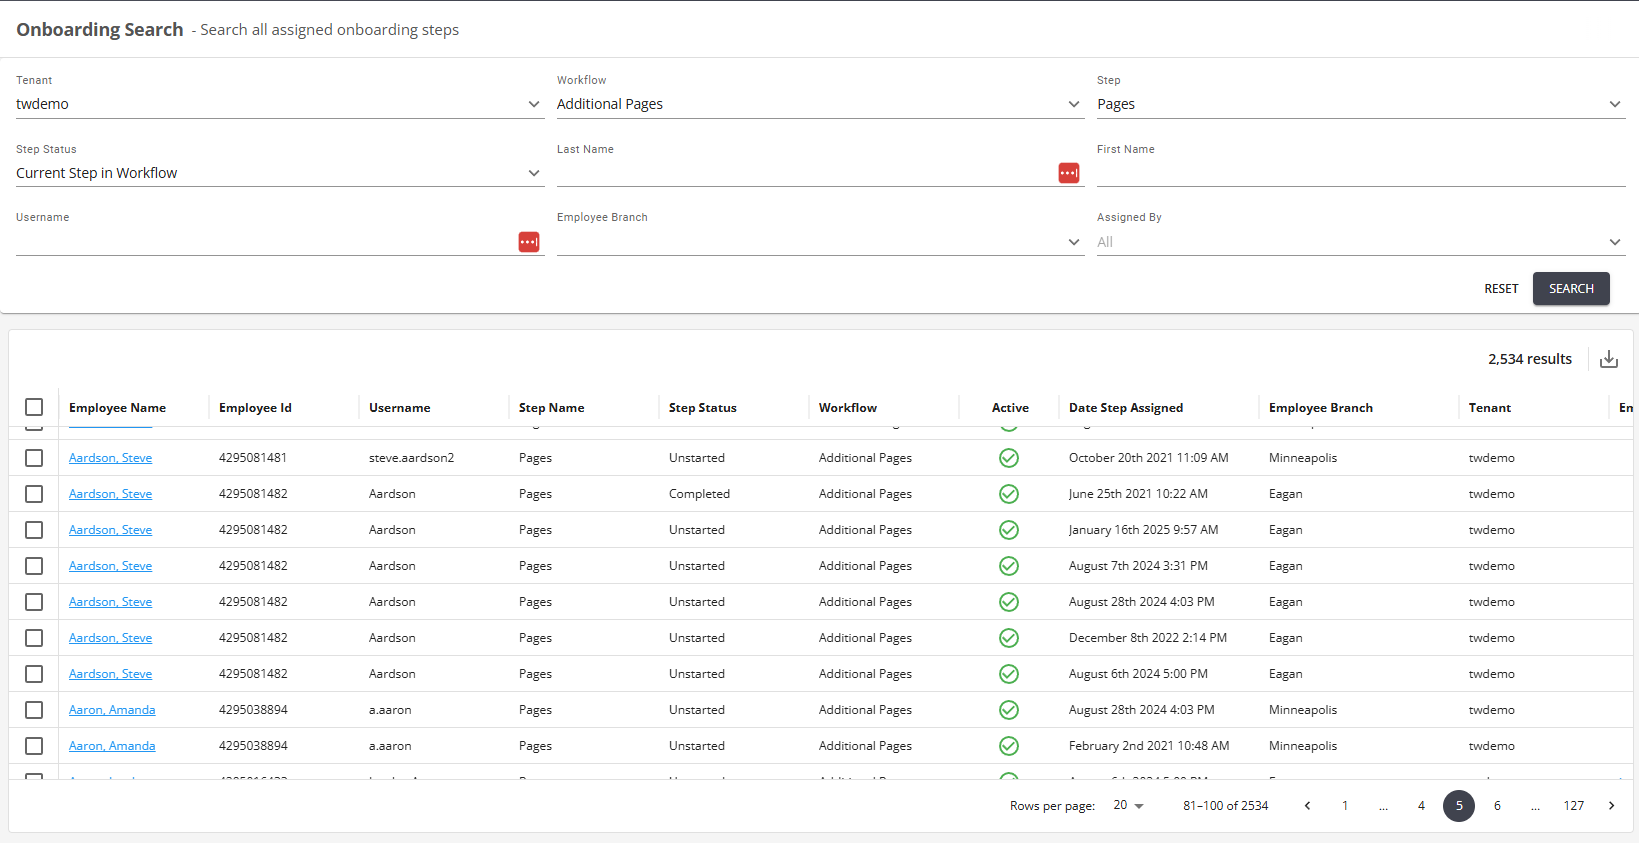
Task: Click '2,534 results' count text
Action: [x=1529, y=359]
